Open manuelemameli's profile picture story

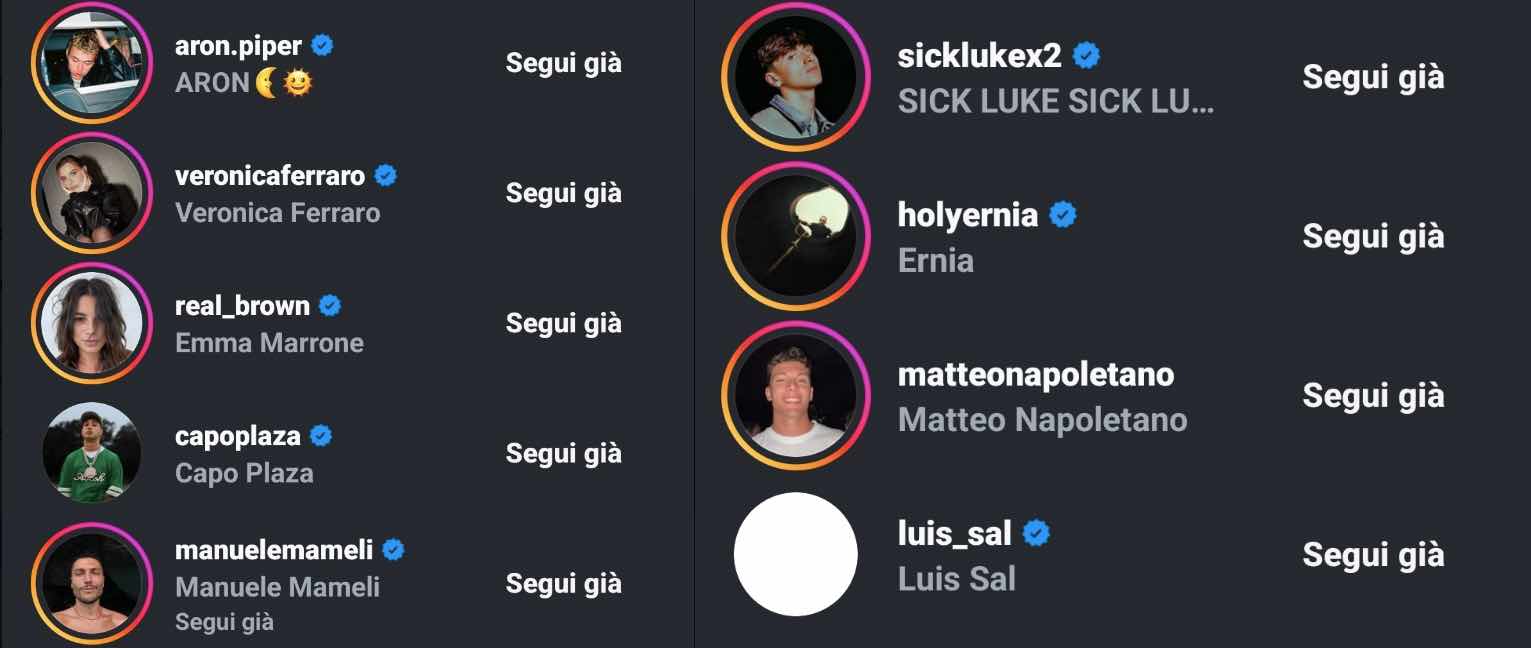point(91,582)
